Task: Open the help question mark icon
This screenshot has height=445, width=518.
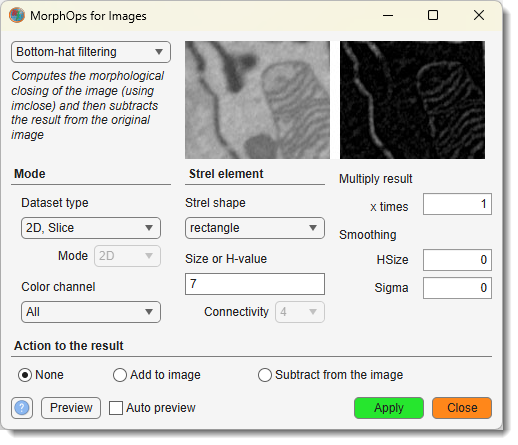Action: point(22,408)
